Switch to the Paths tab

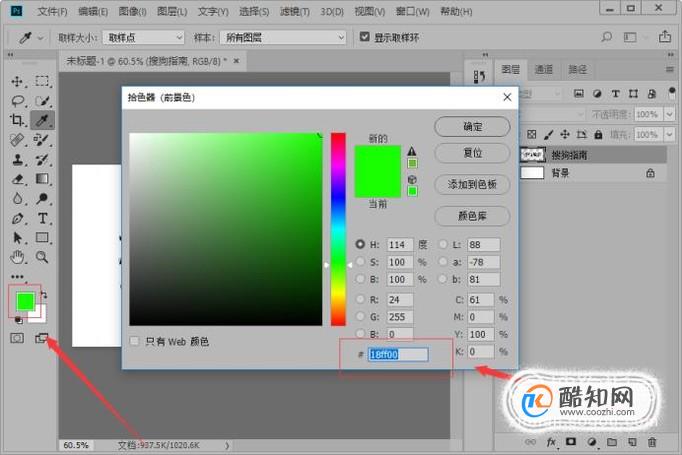578,69
